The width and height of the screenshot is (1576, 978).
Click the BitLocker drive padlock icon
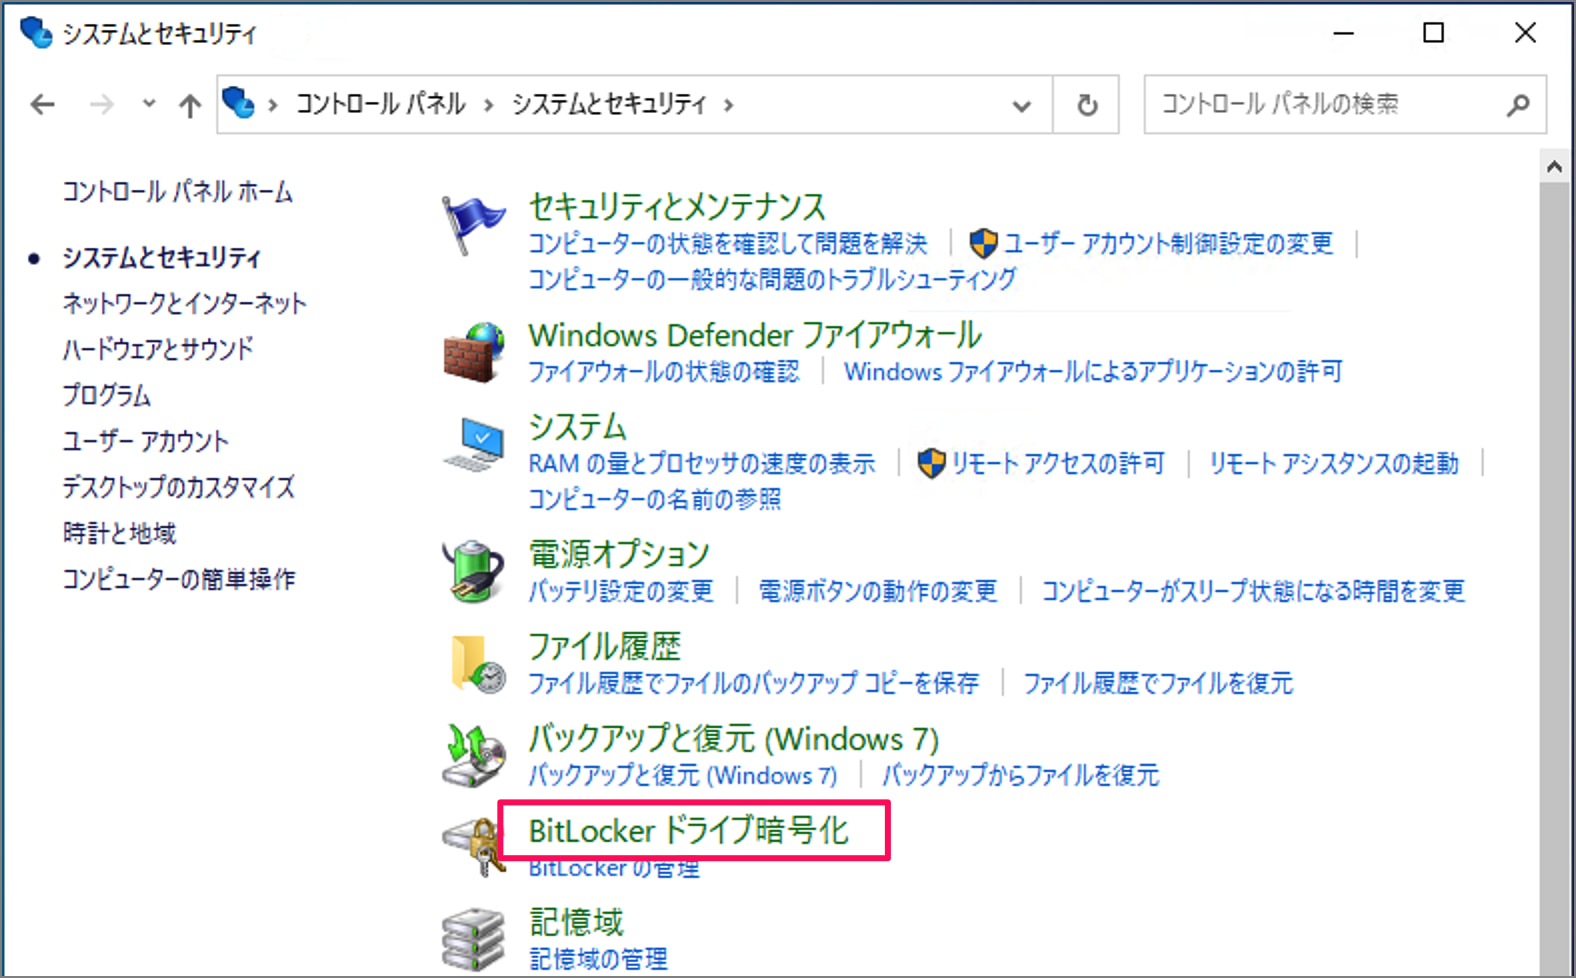tap(474, 846)
